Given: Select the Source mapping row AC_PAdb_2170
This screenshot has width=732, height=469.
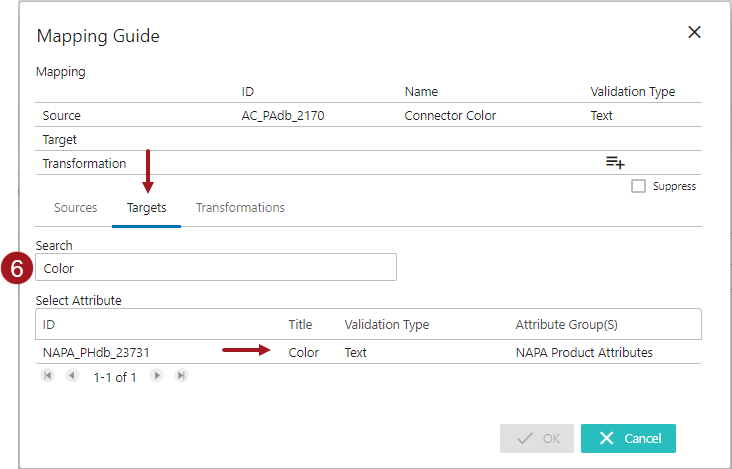Looking at the screenshot, I should click(283, 115).
